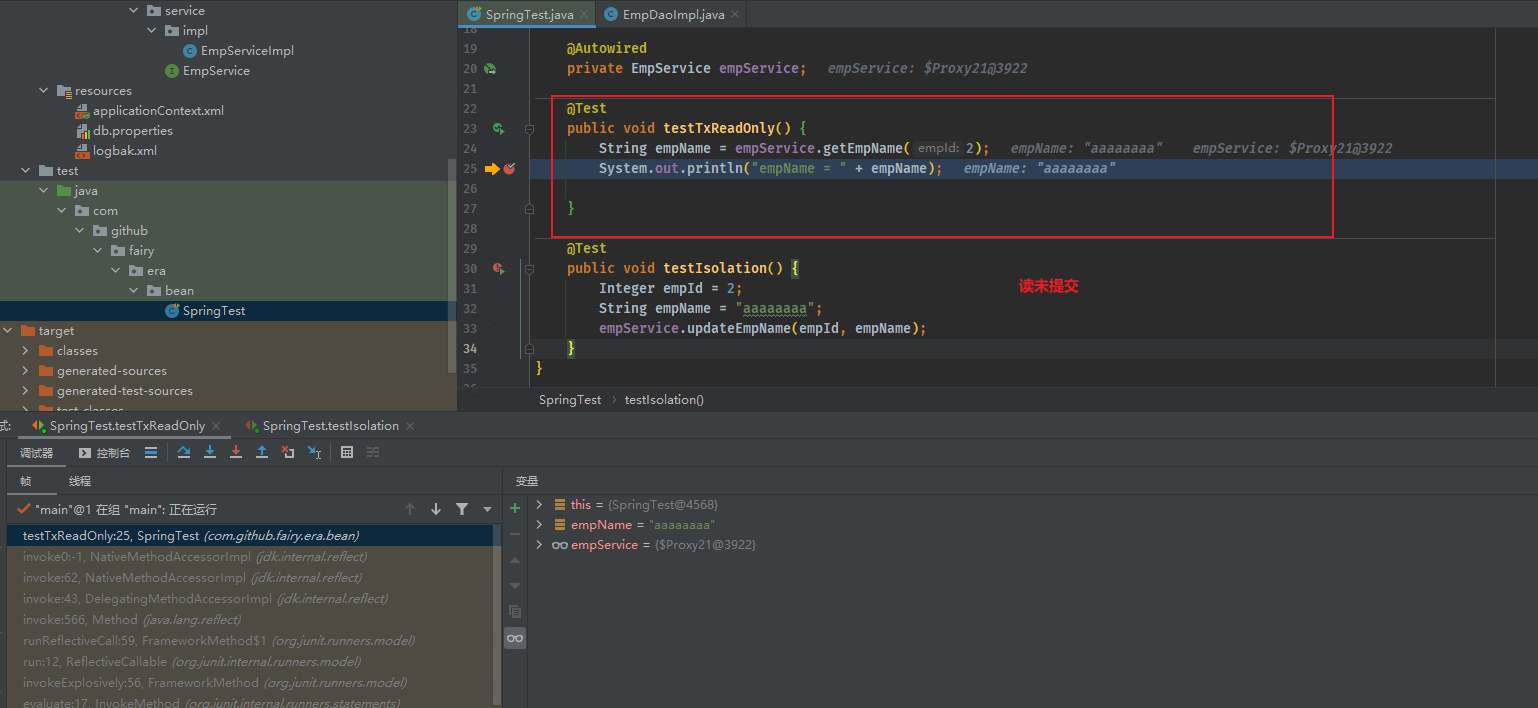Click testIsolation() in the breadcrumb bar

664,399
